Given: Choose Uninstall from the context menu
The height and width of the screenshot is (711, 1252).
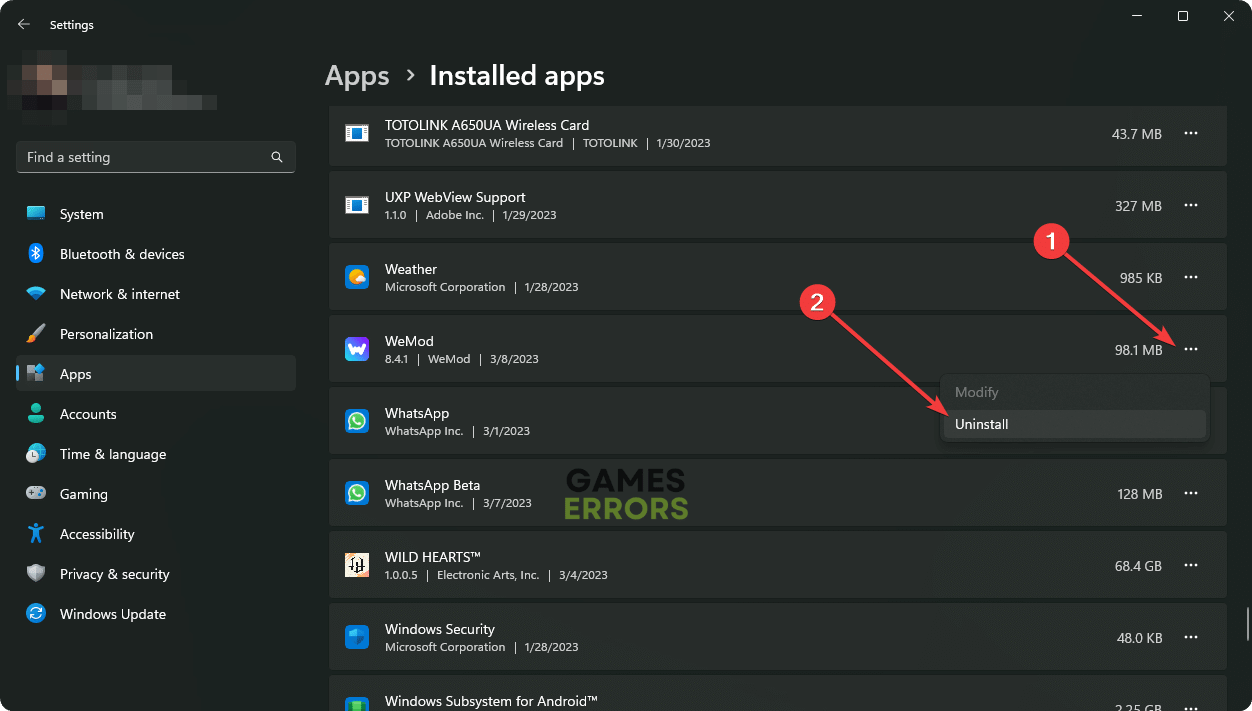Looking at the screenshot, I should [982, 424].
